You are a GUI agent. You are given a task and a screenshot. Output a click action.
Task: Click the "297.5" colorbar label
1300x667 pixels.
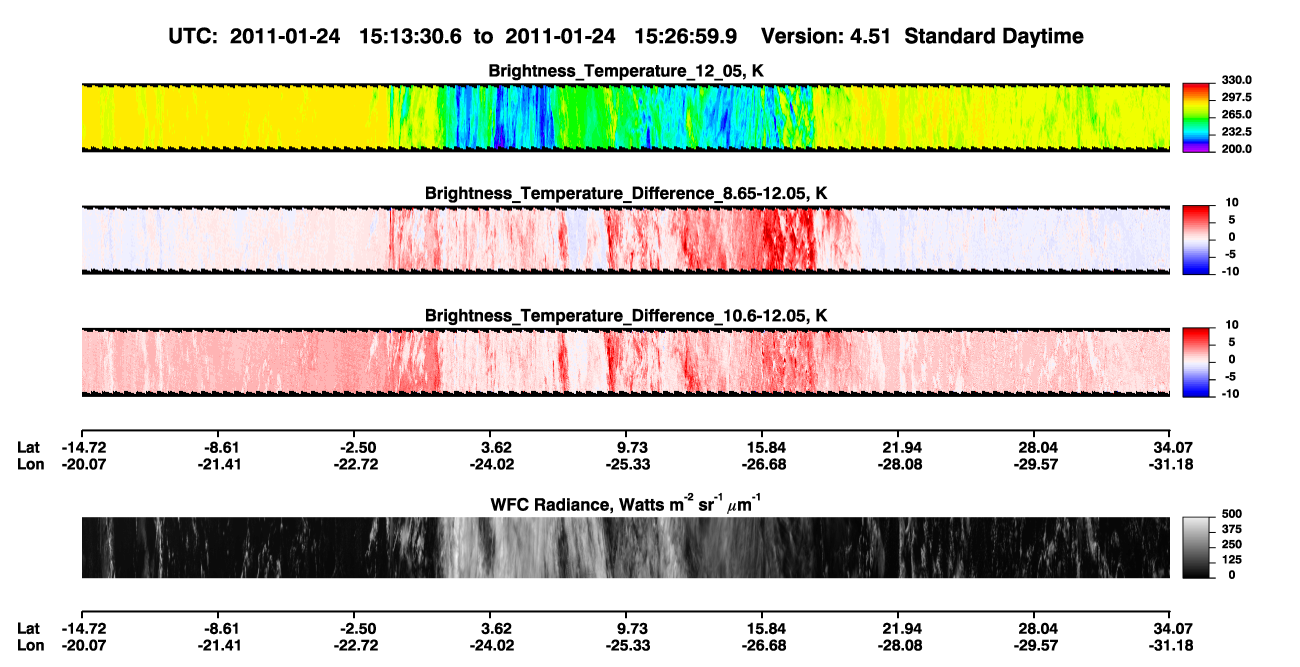click(1237, 97)
